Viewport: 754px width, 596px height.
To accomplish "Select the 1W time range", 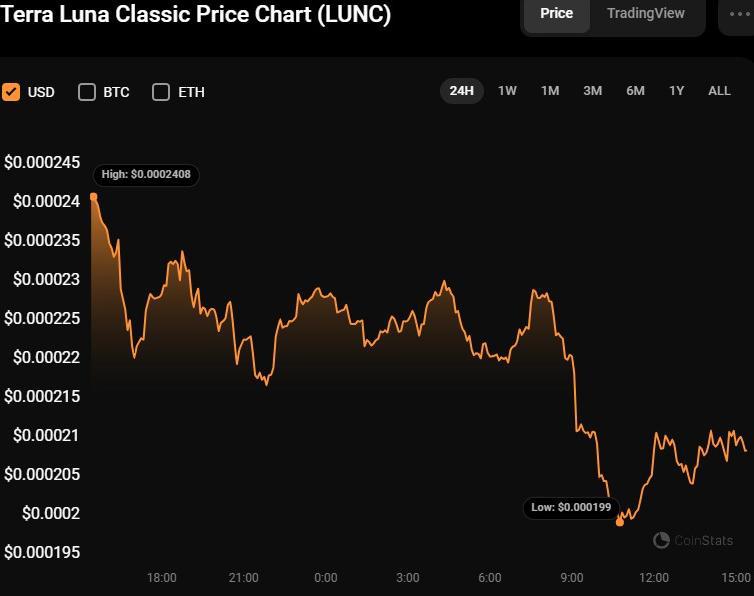I will (x=507, y=91).
